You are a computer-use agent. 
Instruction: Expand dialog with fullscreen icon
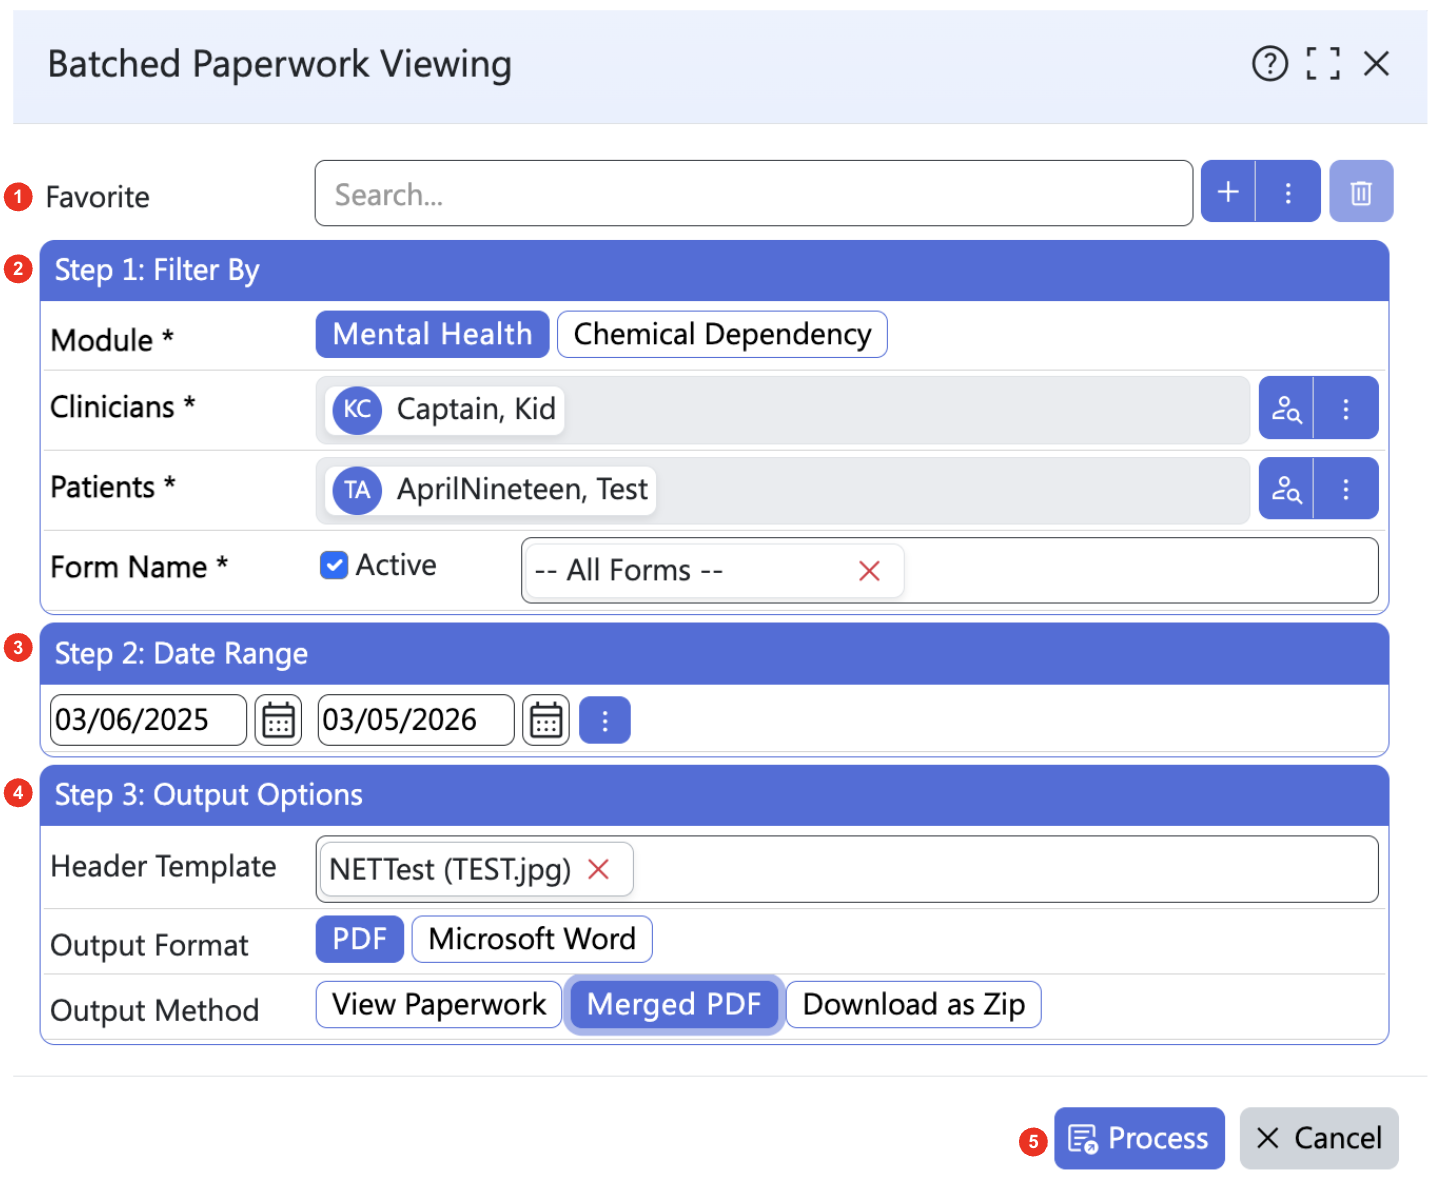[1323, 64]
